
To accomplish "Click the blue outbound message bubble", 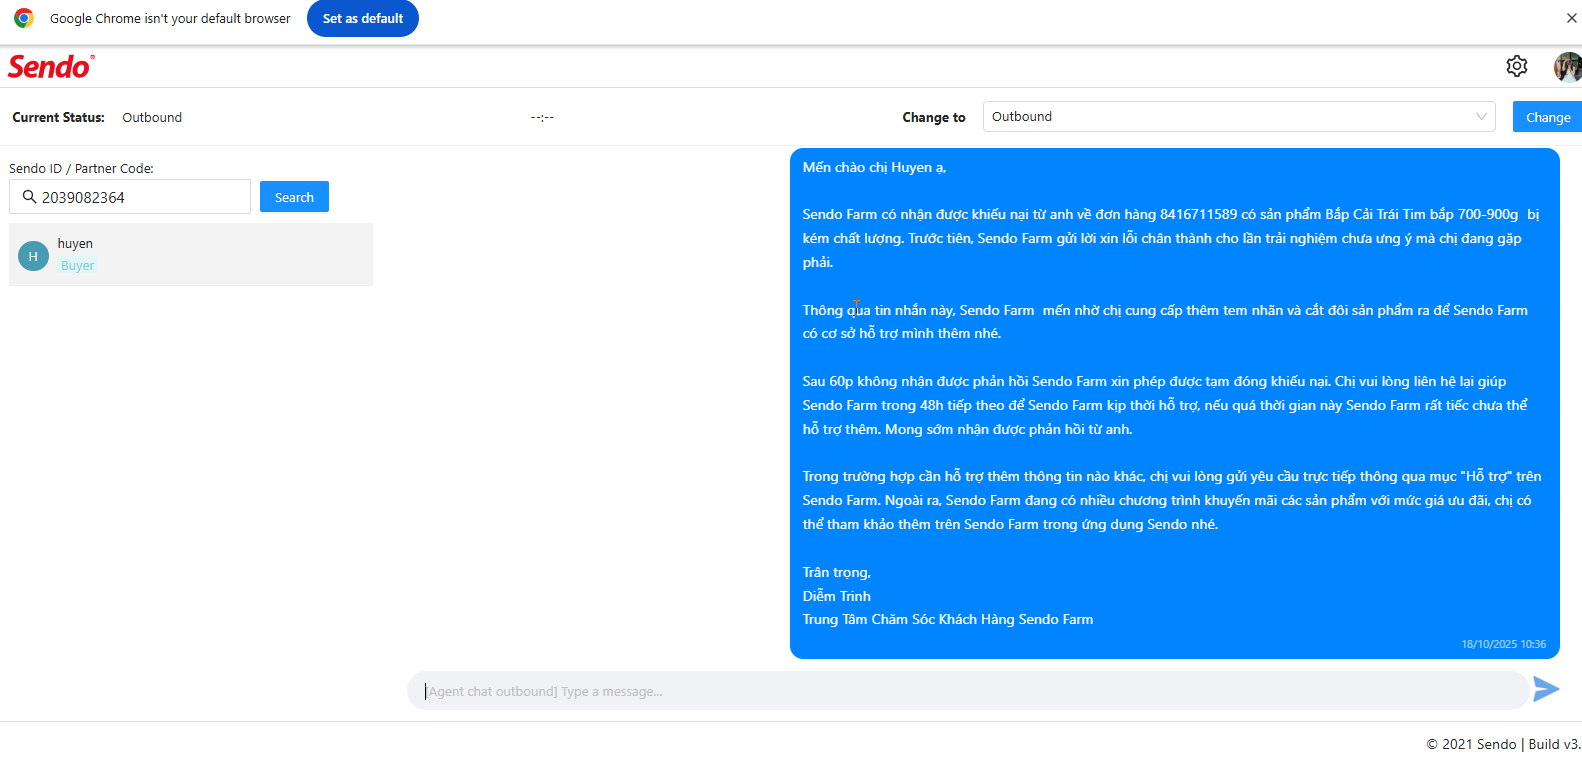I will 1174,402.
